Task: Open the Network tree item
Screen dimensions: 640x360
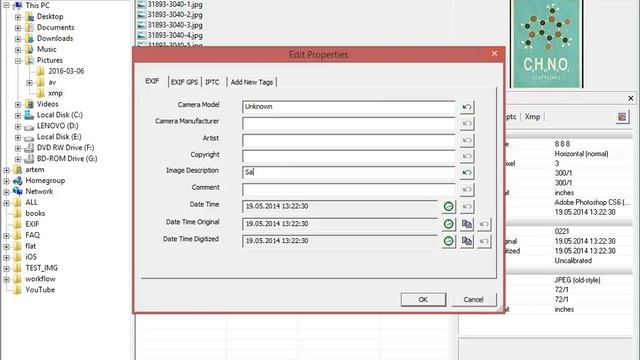Action: (x=39, y=191)
